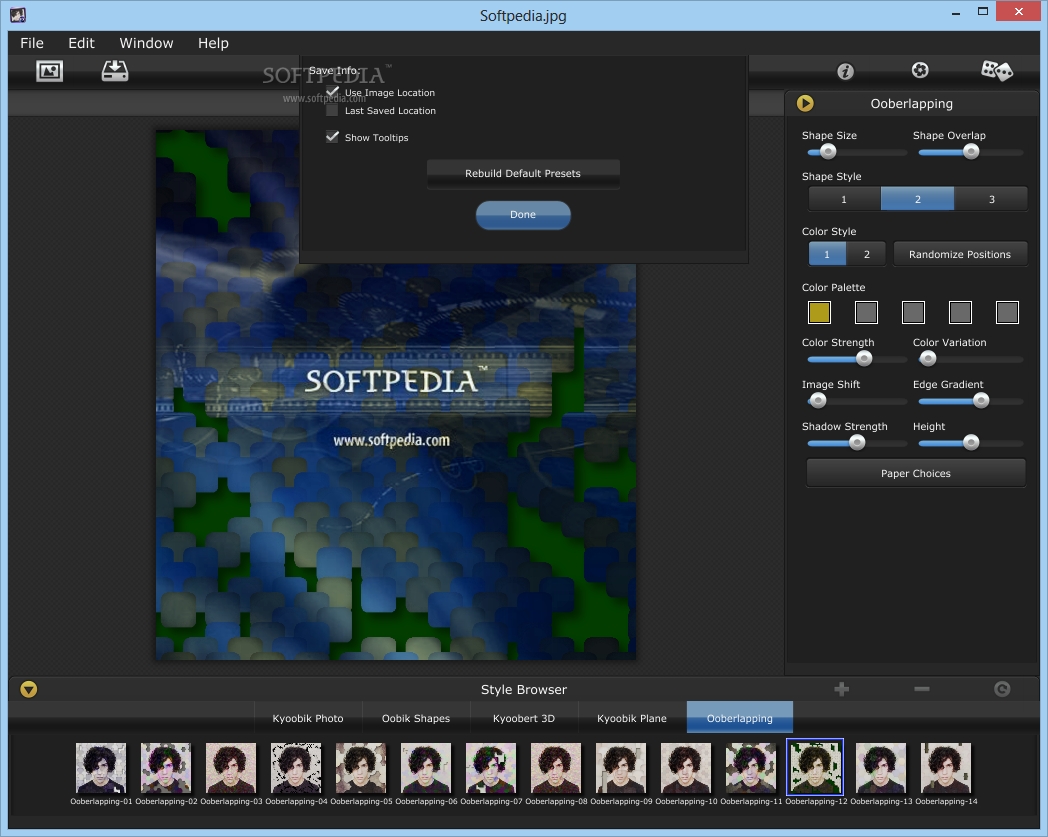The image size is (1048, 837).
Task: Select Ooberlapping-02 preset thumbnail
Action: (166, 767)
